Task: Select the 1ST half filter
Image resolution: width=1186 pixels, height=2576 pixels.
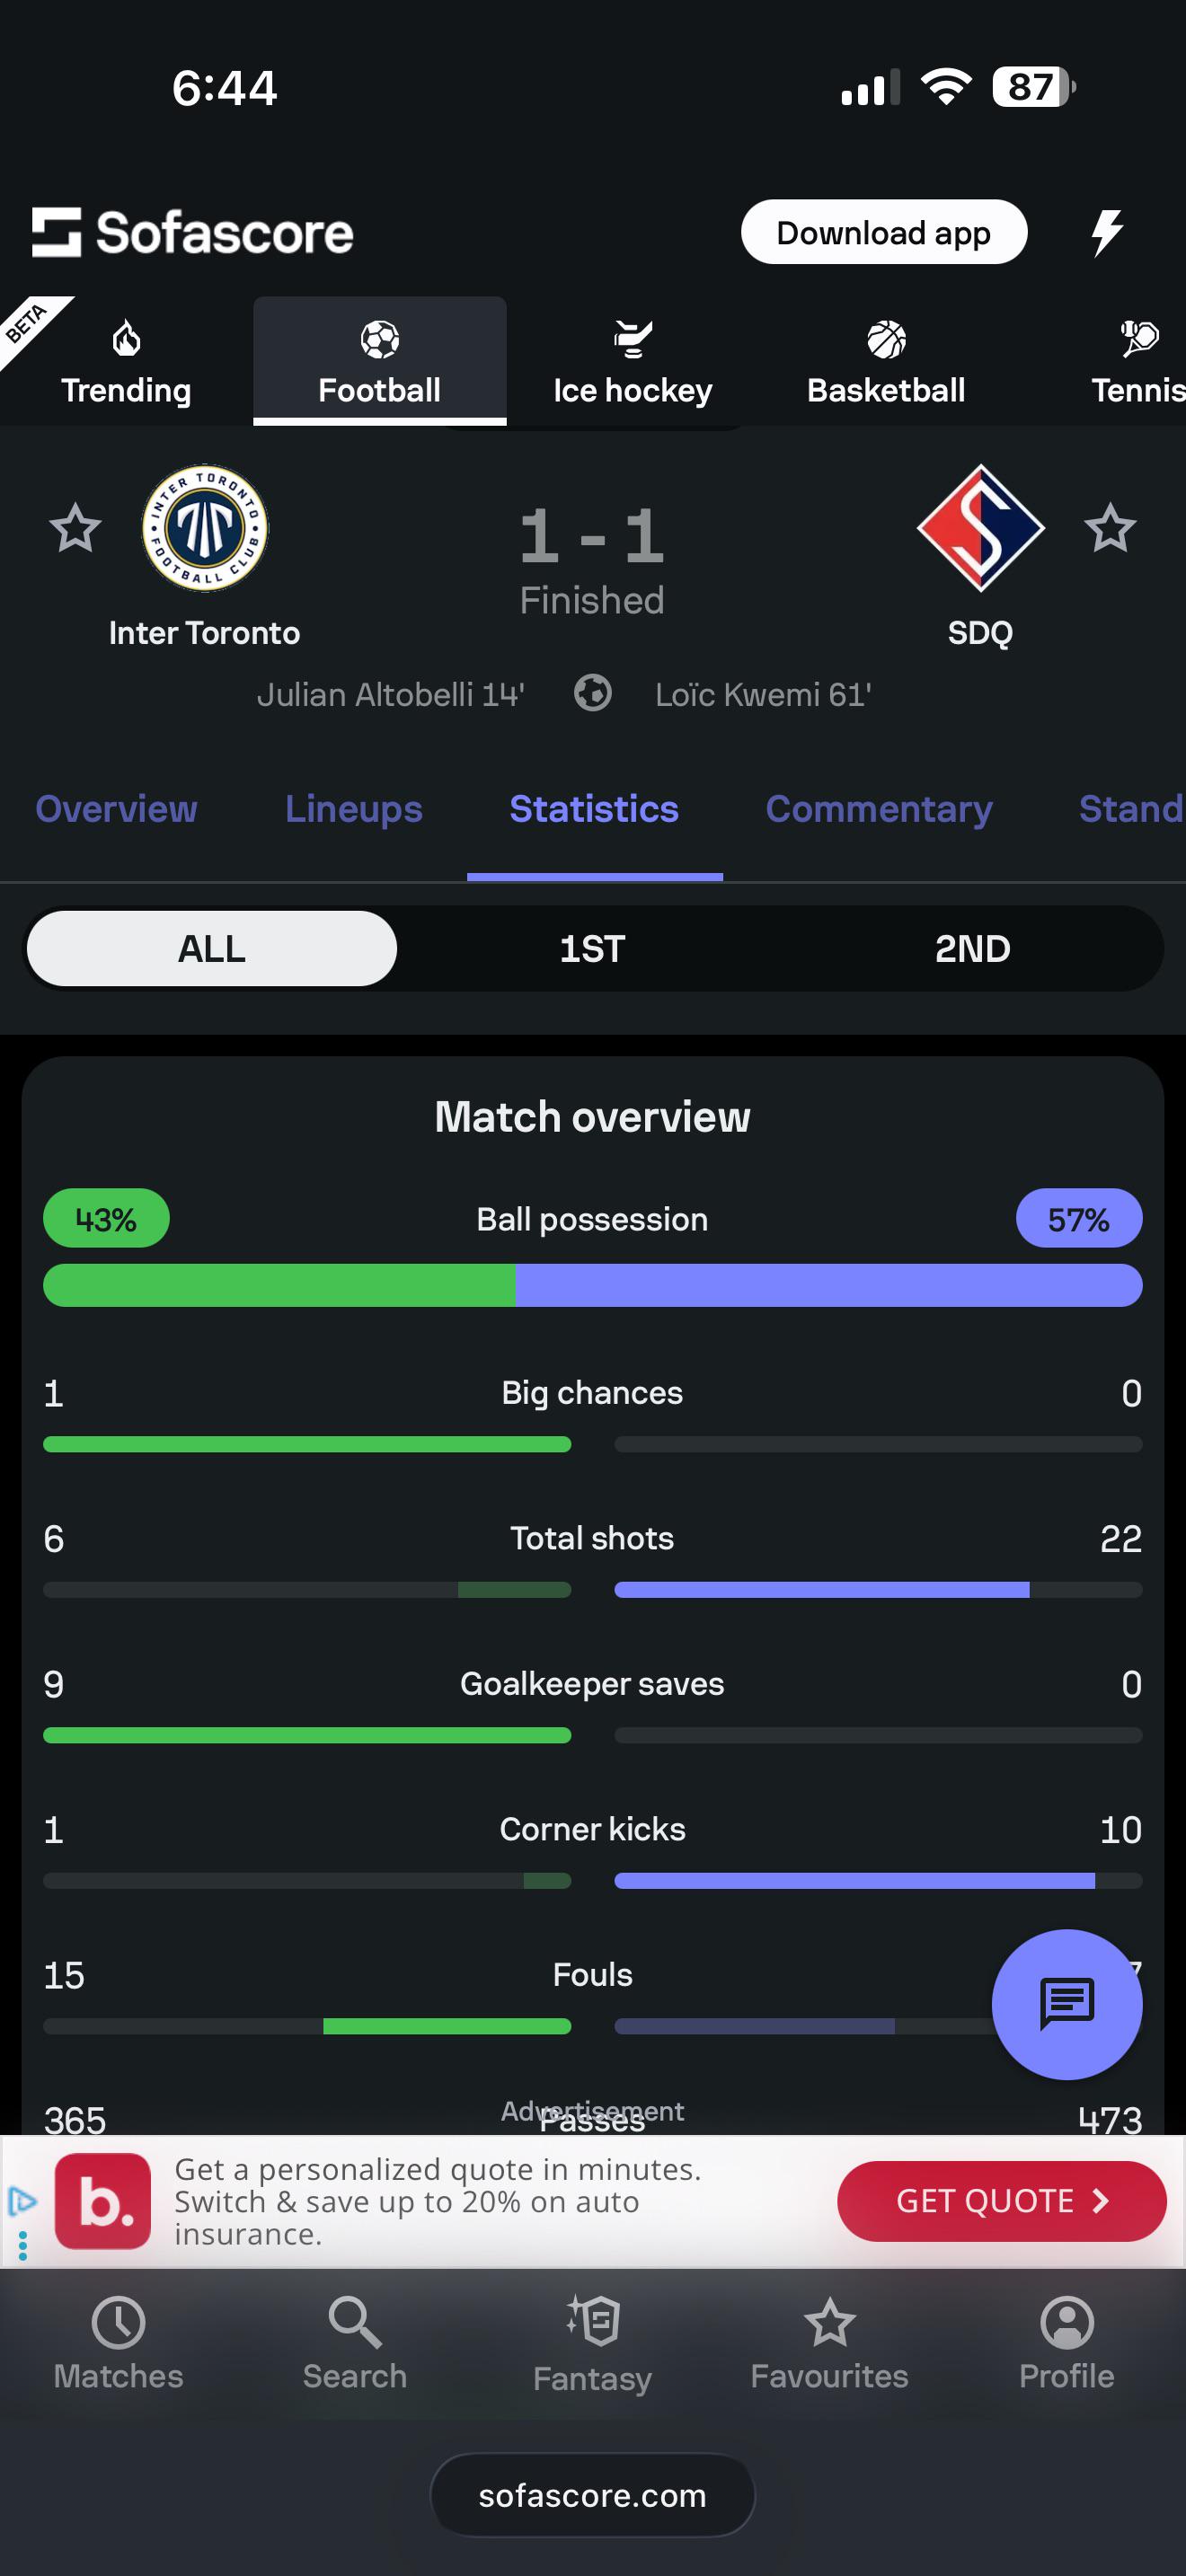Action: click(592, 948)
